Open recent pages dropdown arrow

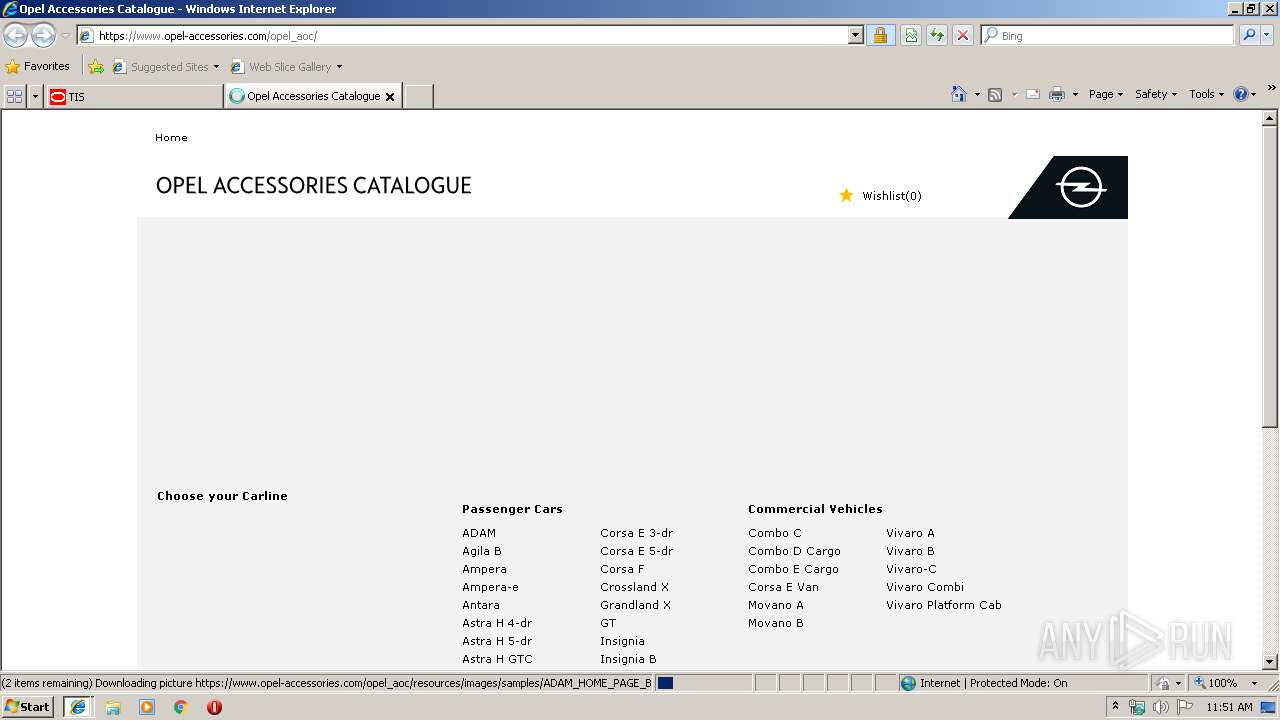pos(65,36)
